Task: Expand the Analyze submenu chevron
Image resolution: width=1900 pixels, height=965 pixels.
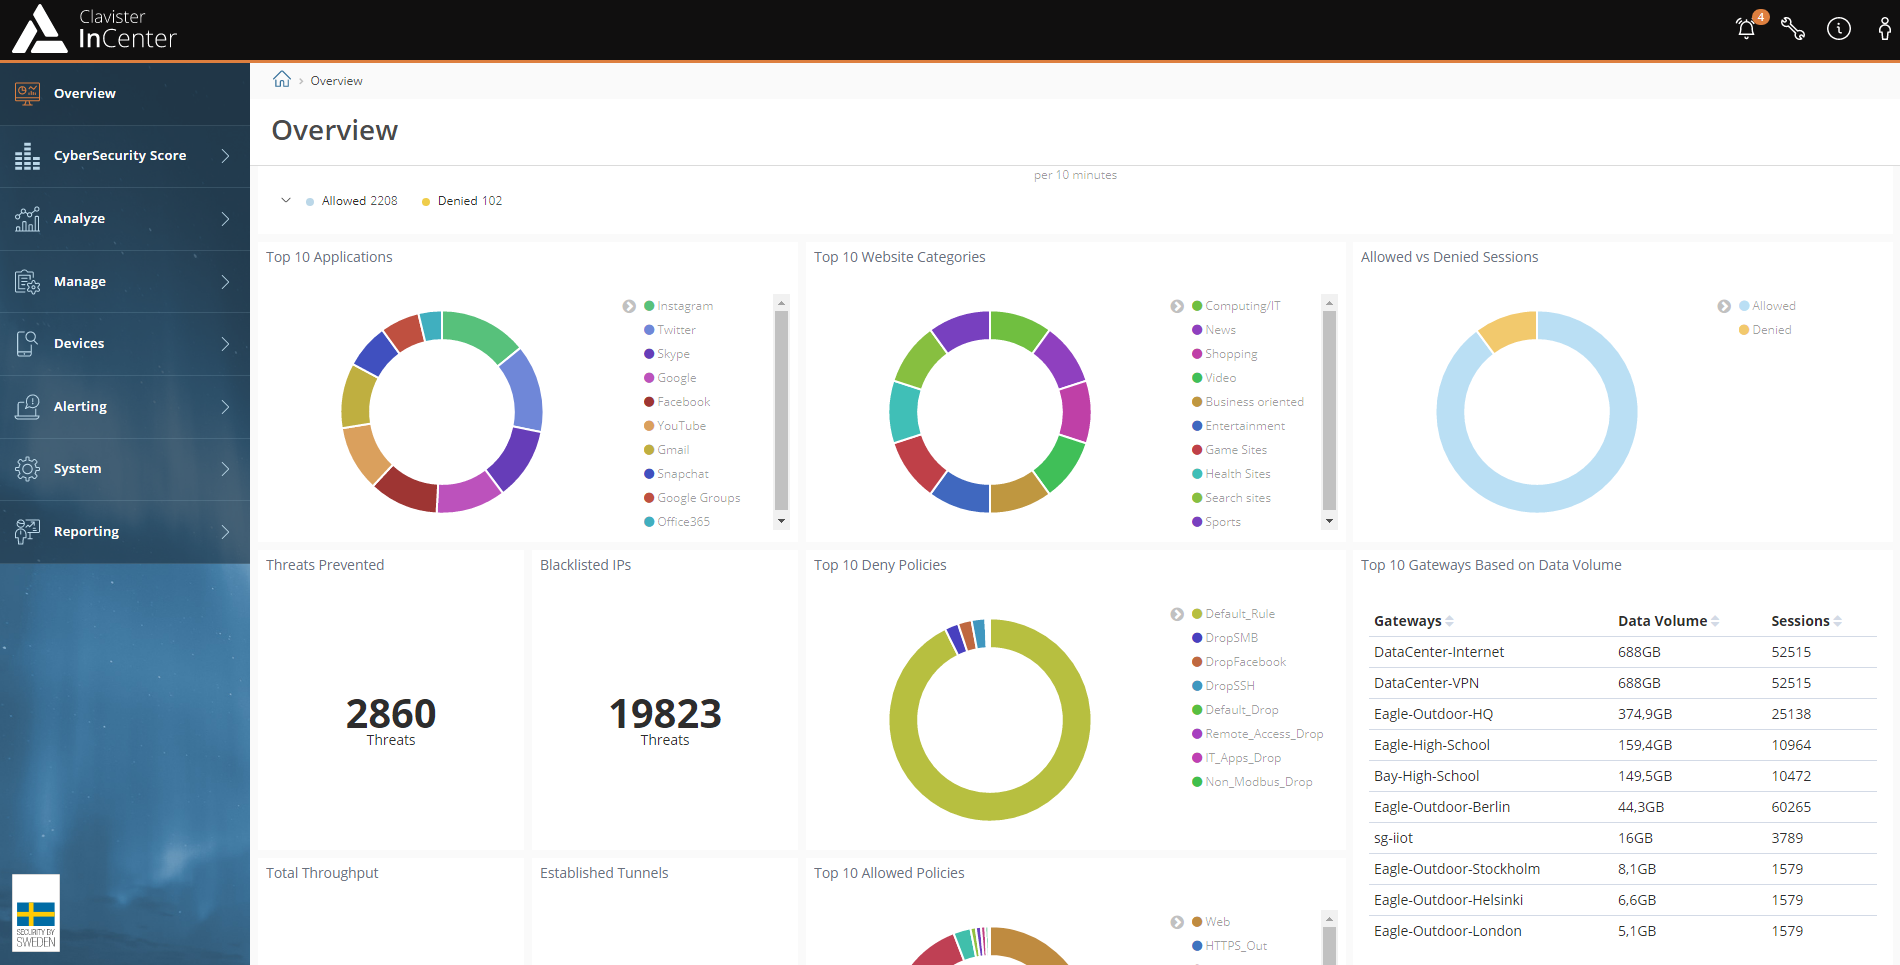Action: coord(225,219)
